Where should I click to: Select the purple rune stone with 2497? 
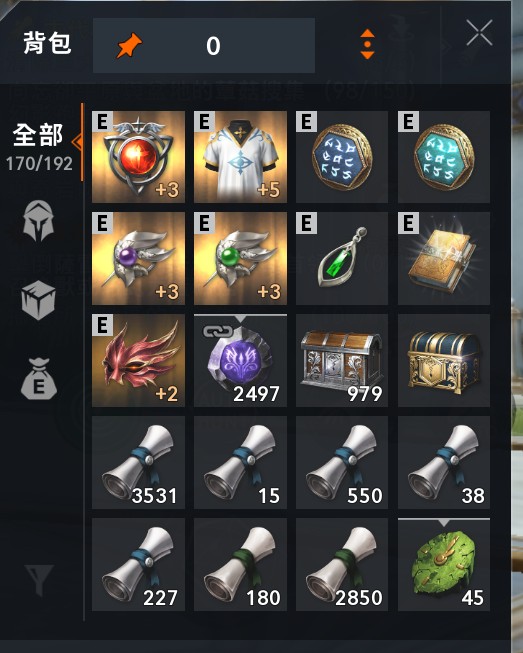[x=240, y=361]
